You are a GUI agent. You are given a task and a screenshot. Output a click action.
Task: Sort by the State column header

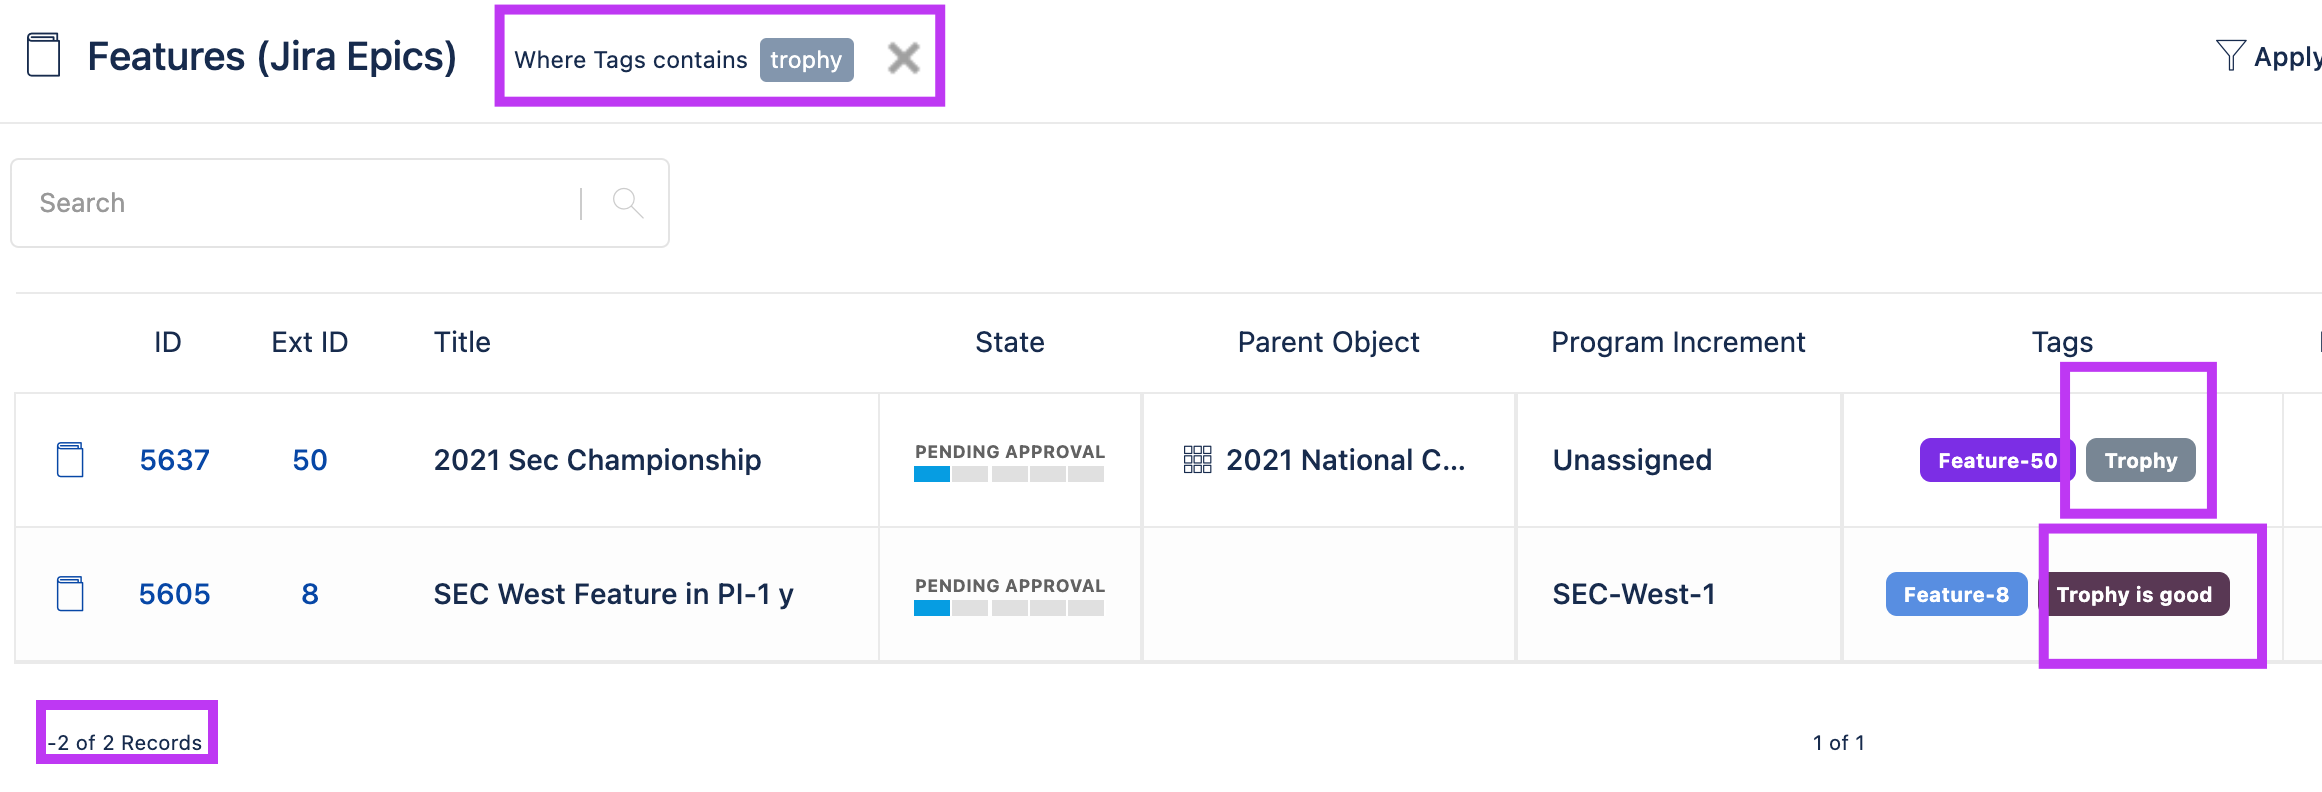[1009, 342]
